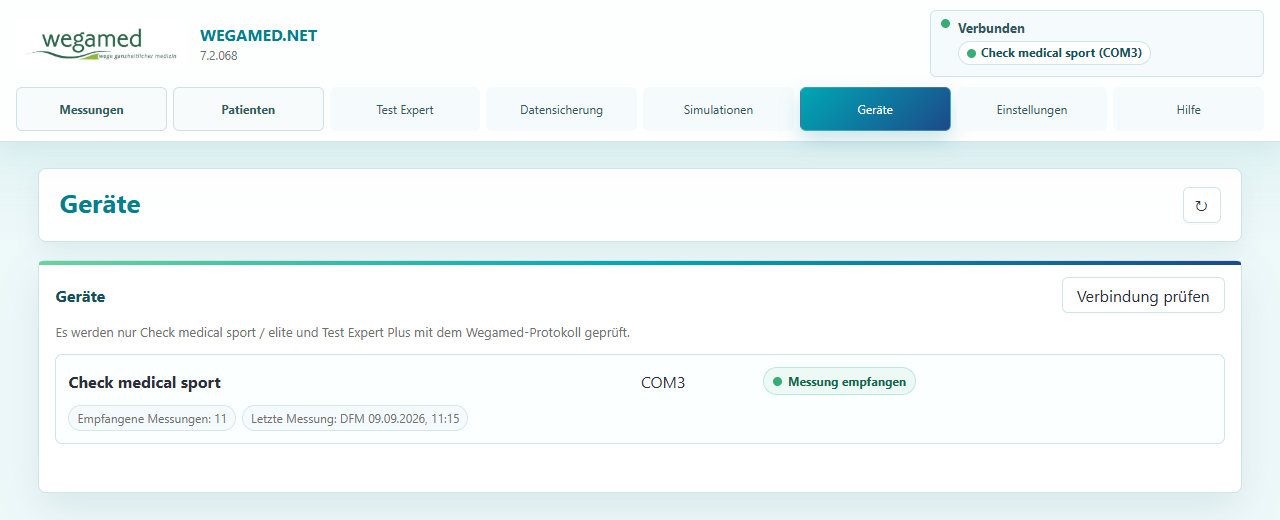Click the Check medical sport device name

click(x=145, y=382)
